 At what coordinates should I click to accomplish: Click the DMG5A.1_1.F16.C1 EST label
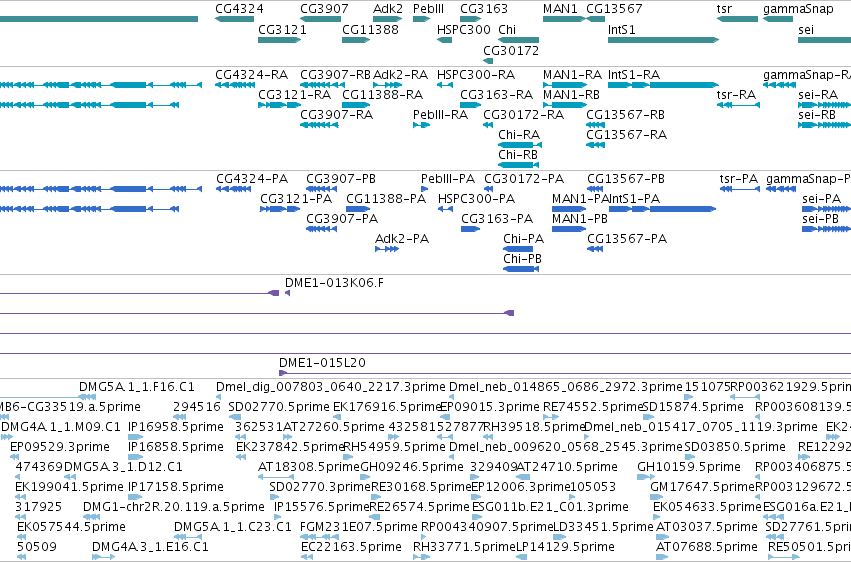coord(137,387)
